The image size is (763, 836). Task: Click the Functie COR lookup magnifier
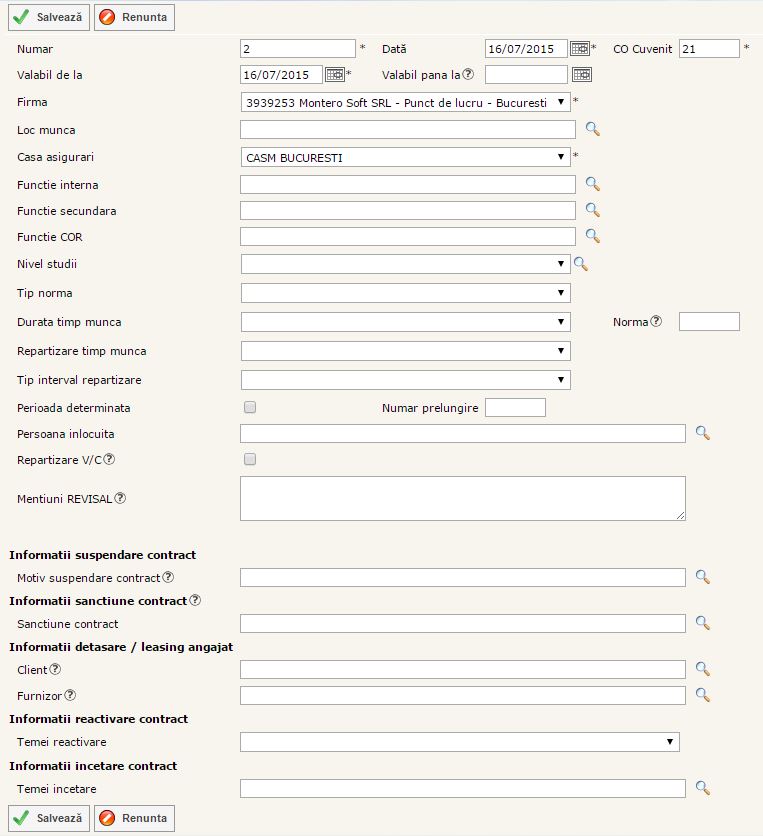pos(592,236)
